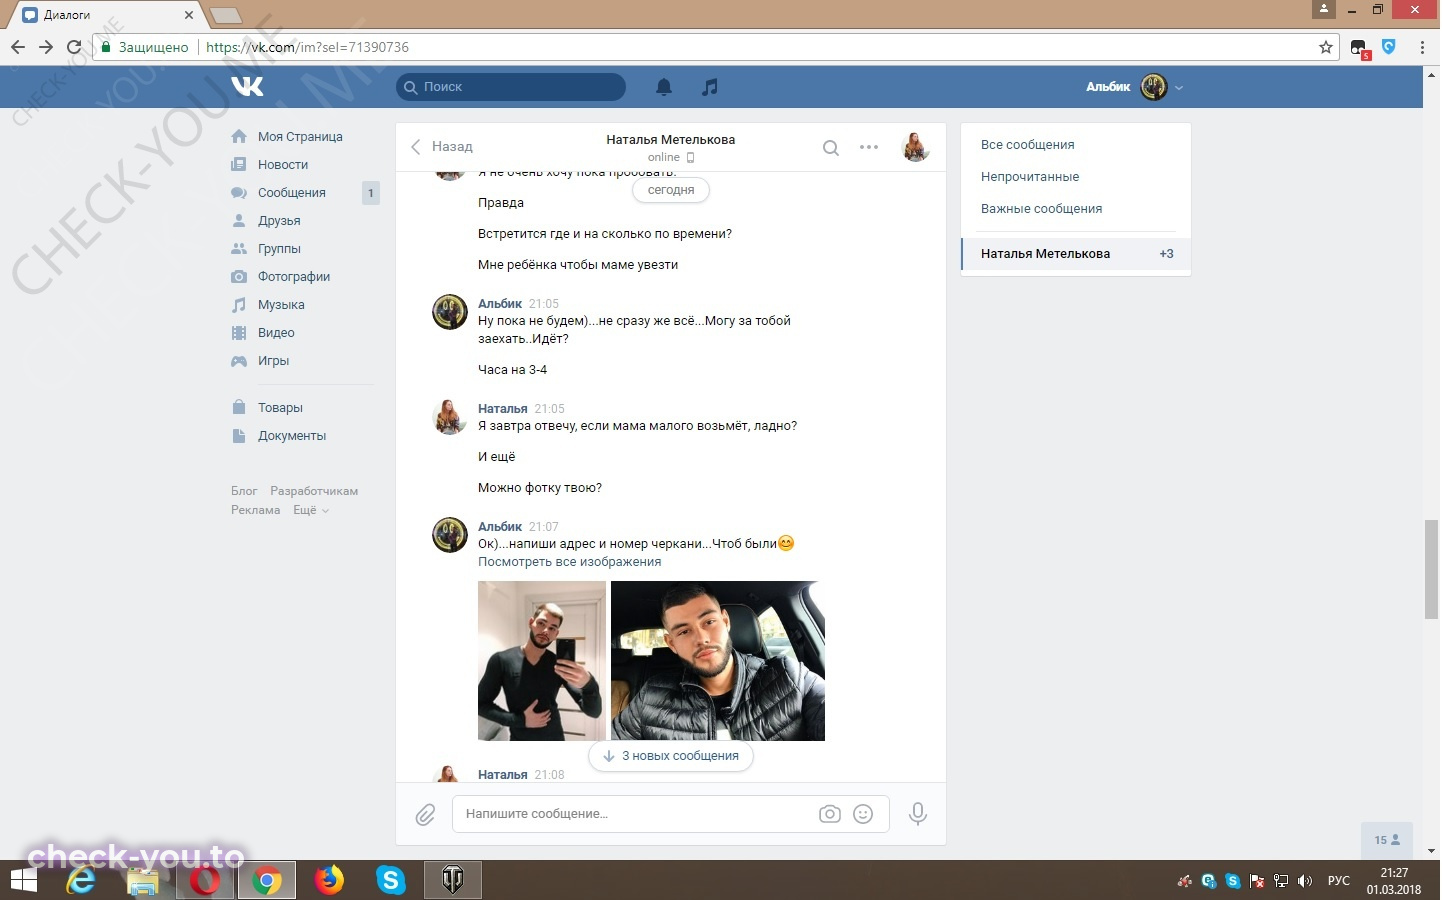Select the Важные сообщения filter
1442x900 pixels.
(1041, 208)
